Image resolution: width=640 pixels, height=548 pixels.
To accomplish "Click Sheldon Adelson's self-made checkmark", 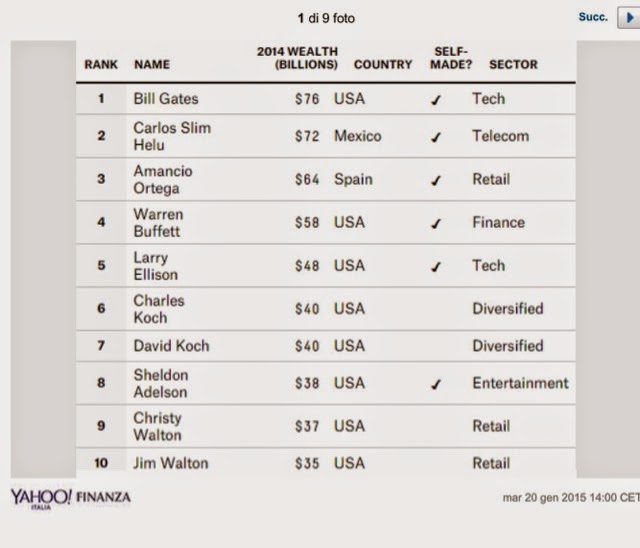I will pos(436,384).
